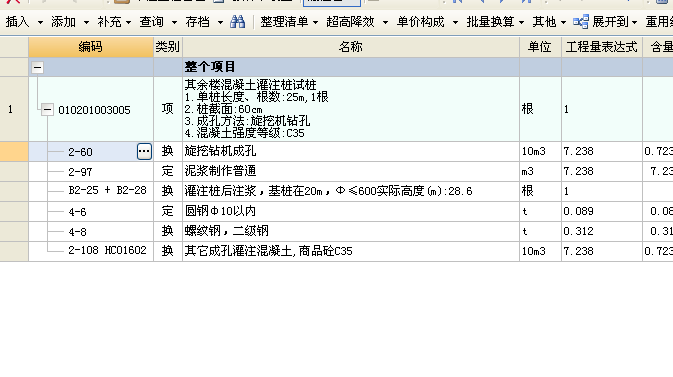The width and height of the screenshot is (673, 377).
Task: Click the 展开到 tree icon
Action: pyautogui.click(x=581, y=21)
